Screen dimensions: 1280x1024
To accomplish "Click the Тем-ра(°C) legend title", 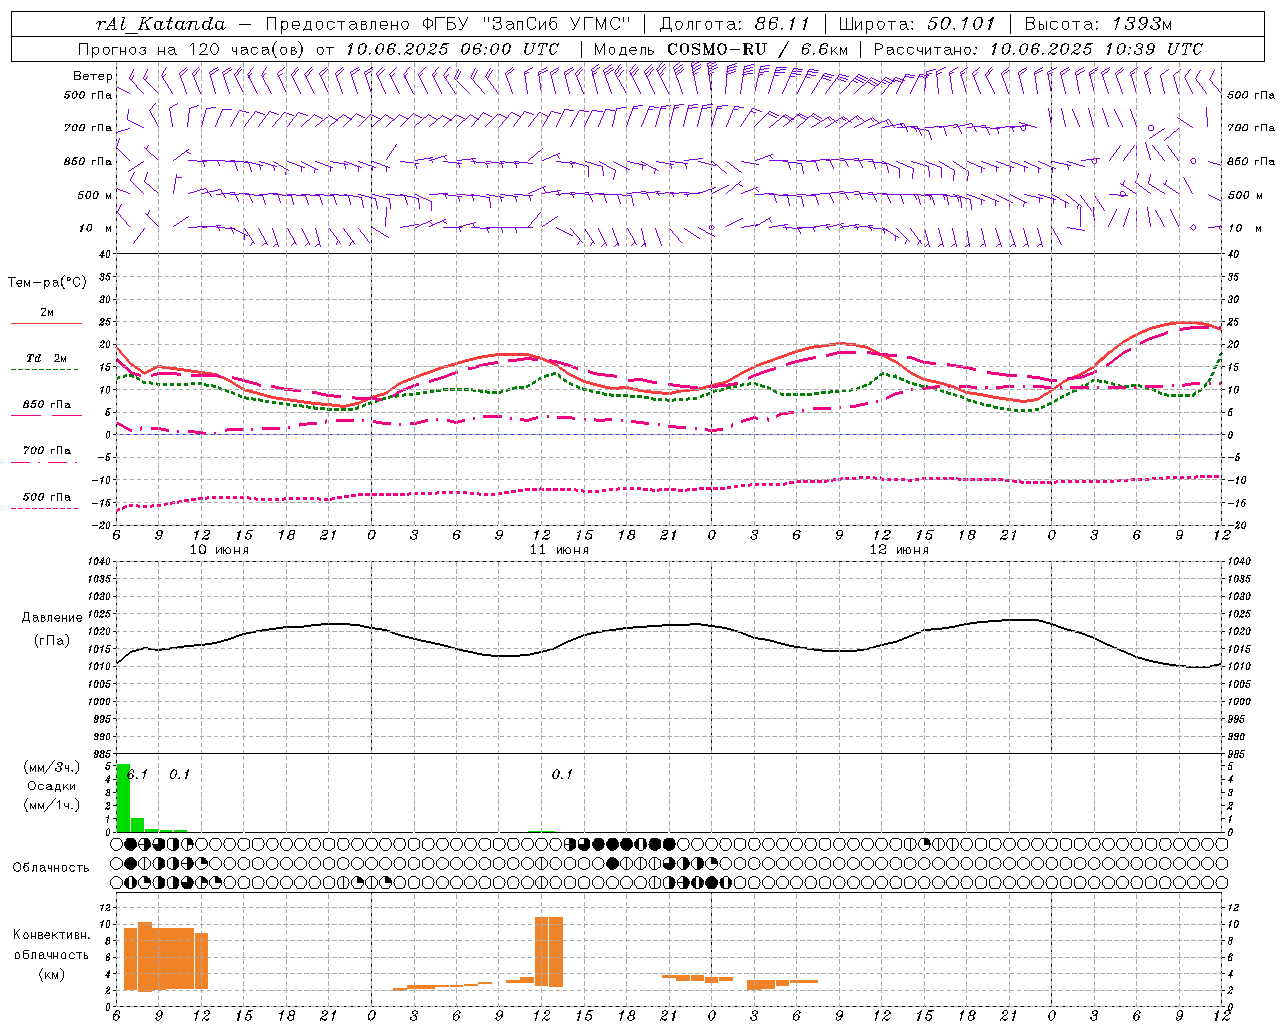I will (47, 283).
